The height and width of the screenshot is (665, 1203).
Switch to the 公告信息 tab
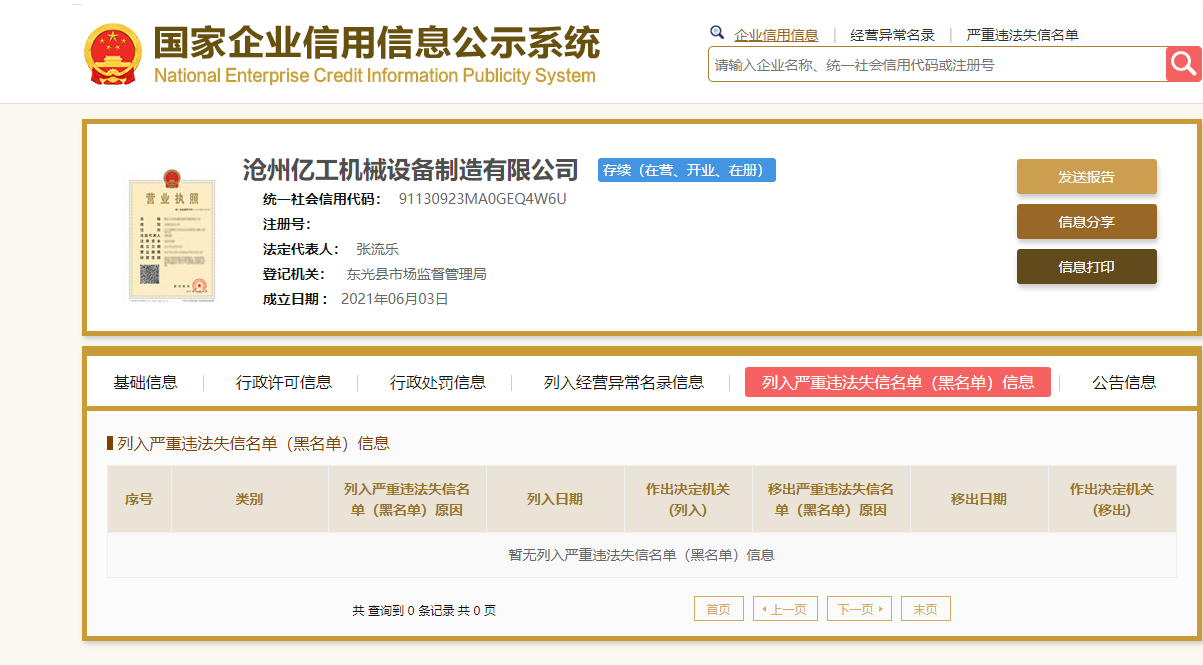(x=1124, y=382)
